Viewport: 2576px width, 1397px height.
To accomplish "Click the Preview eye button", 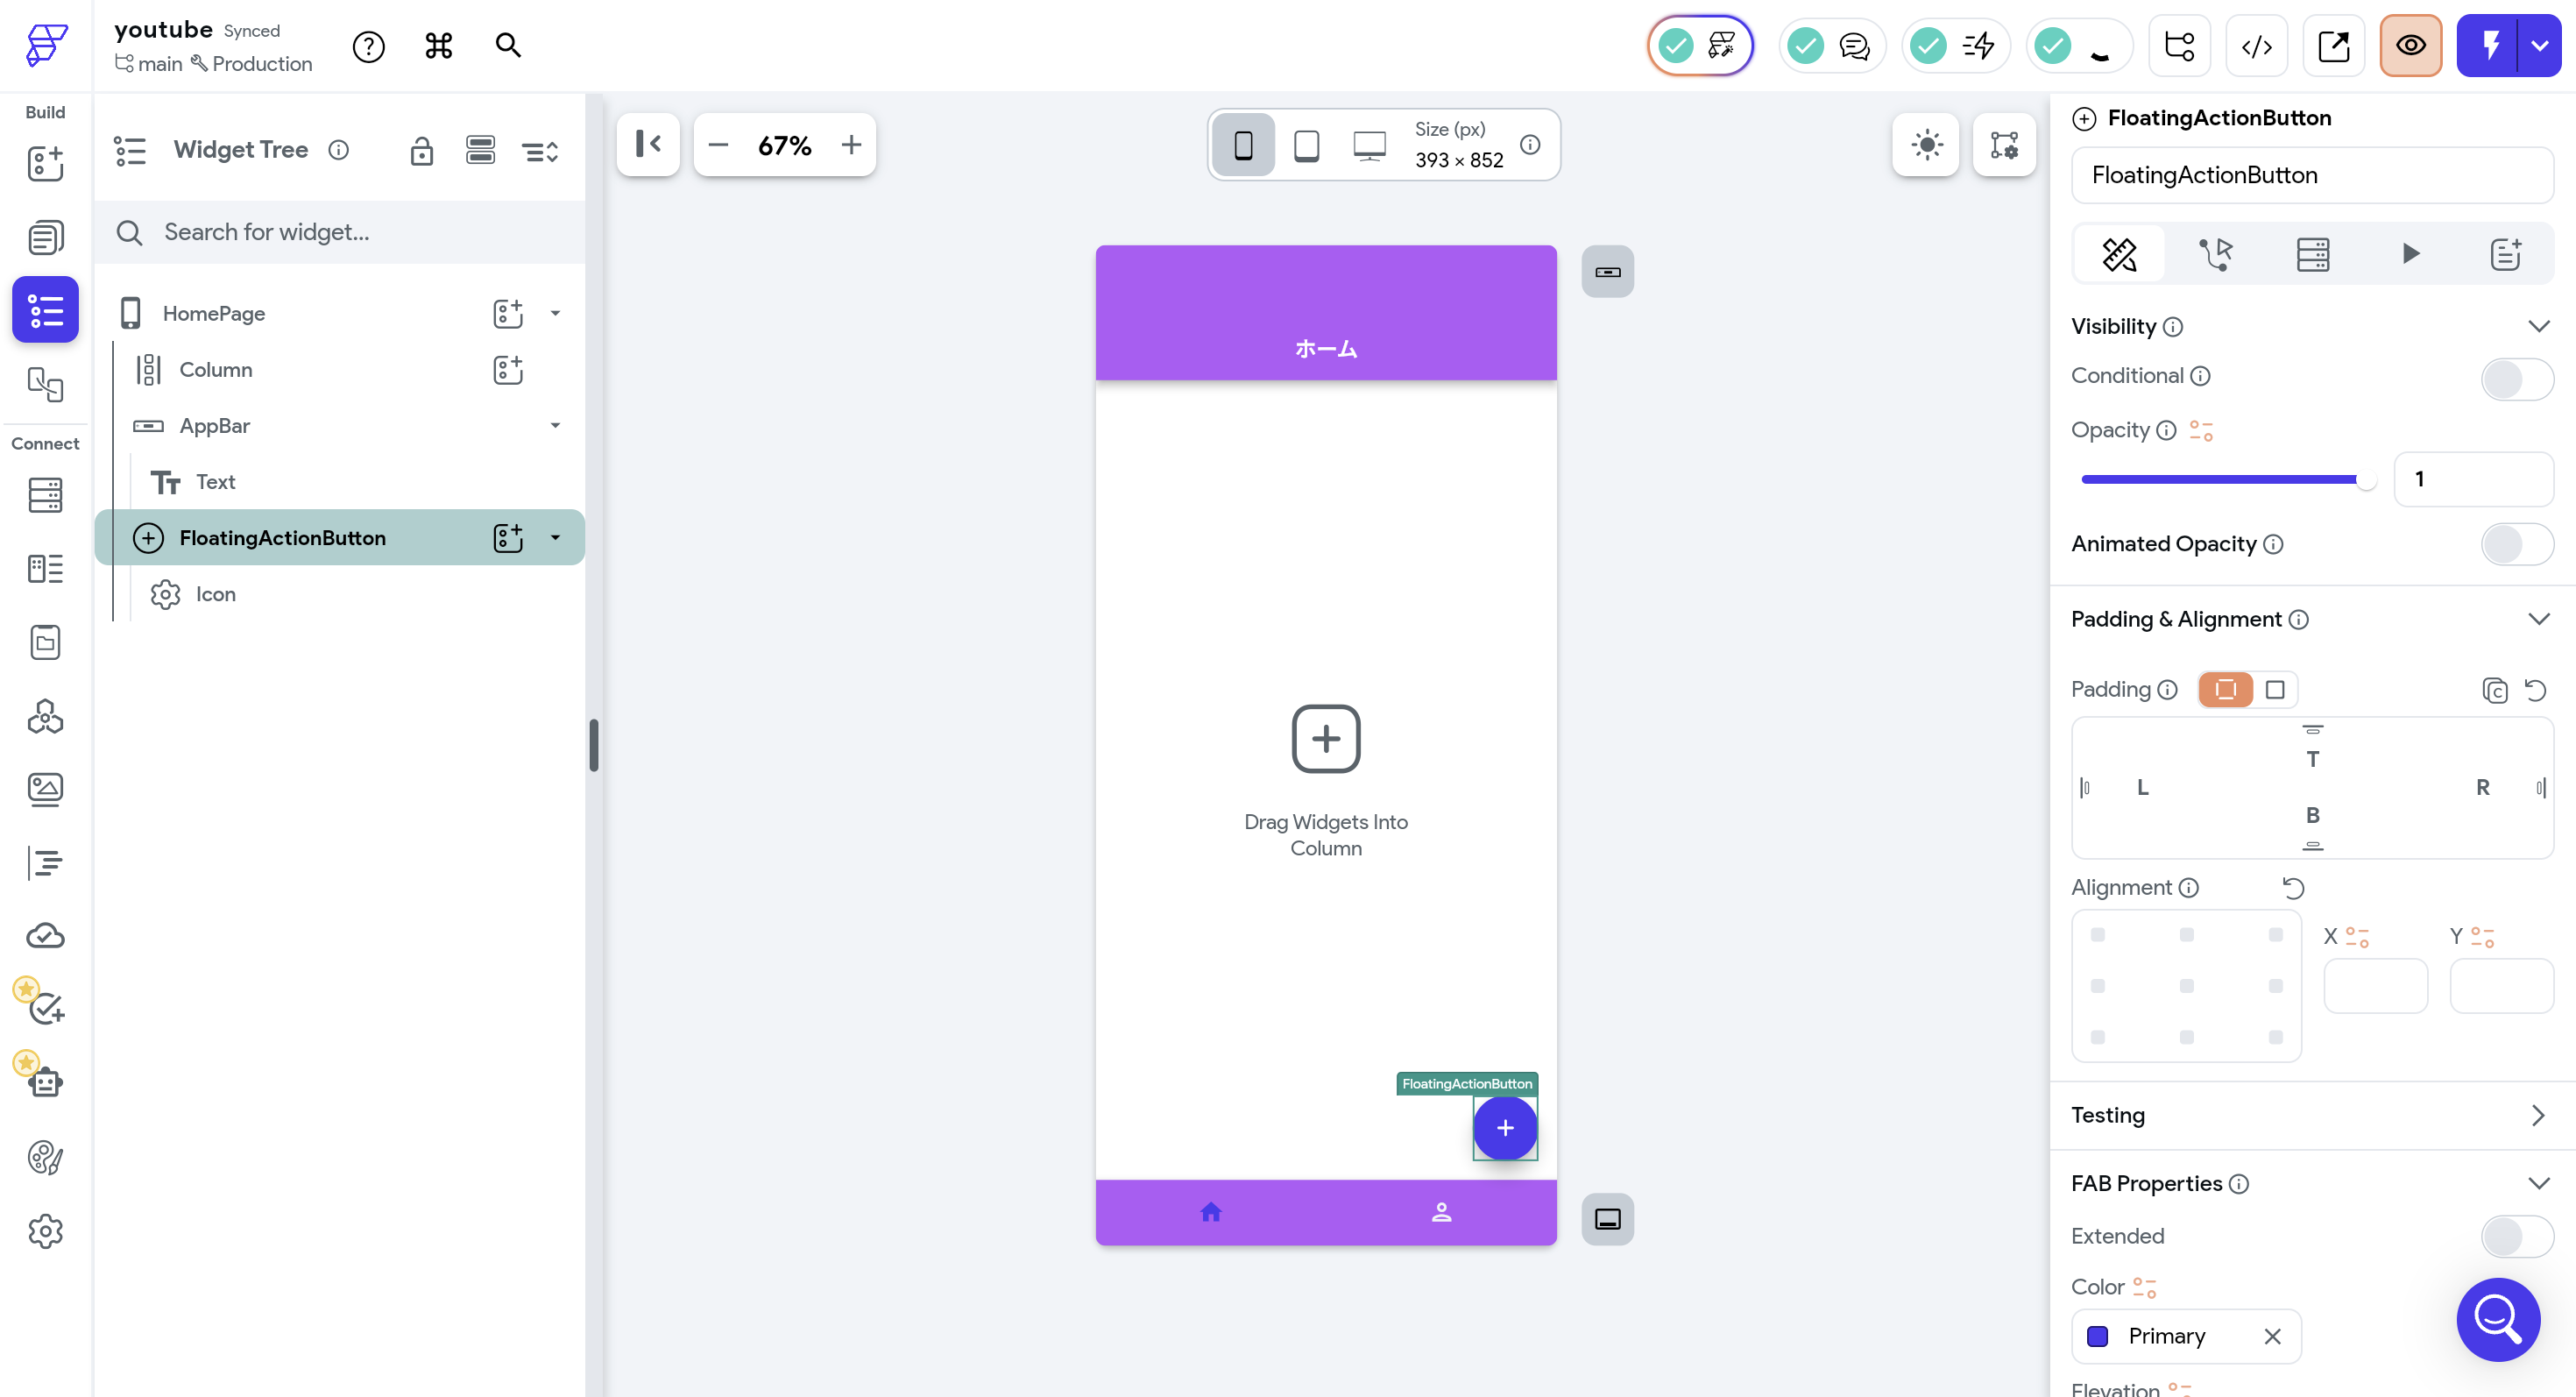I will click(2410, 46).
